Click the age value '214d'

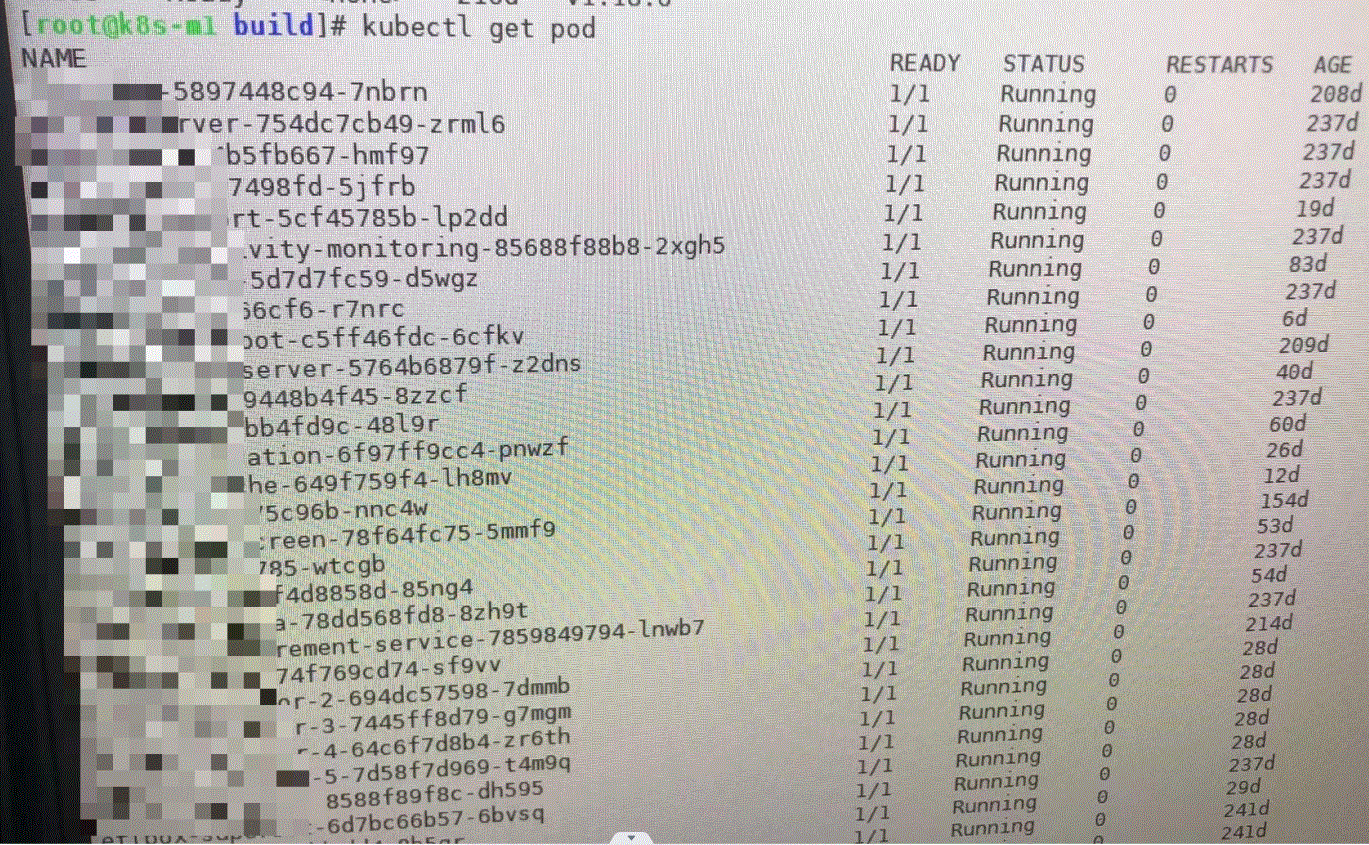[x=1269, y=624]
